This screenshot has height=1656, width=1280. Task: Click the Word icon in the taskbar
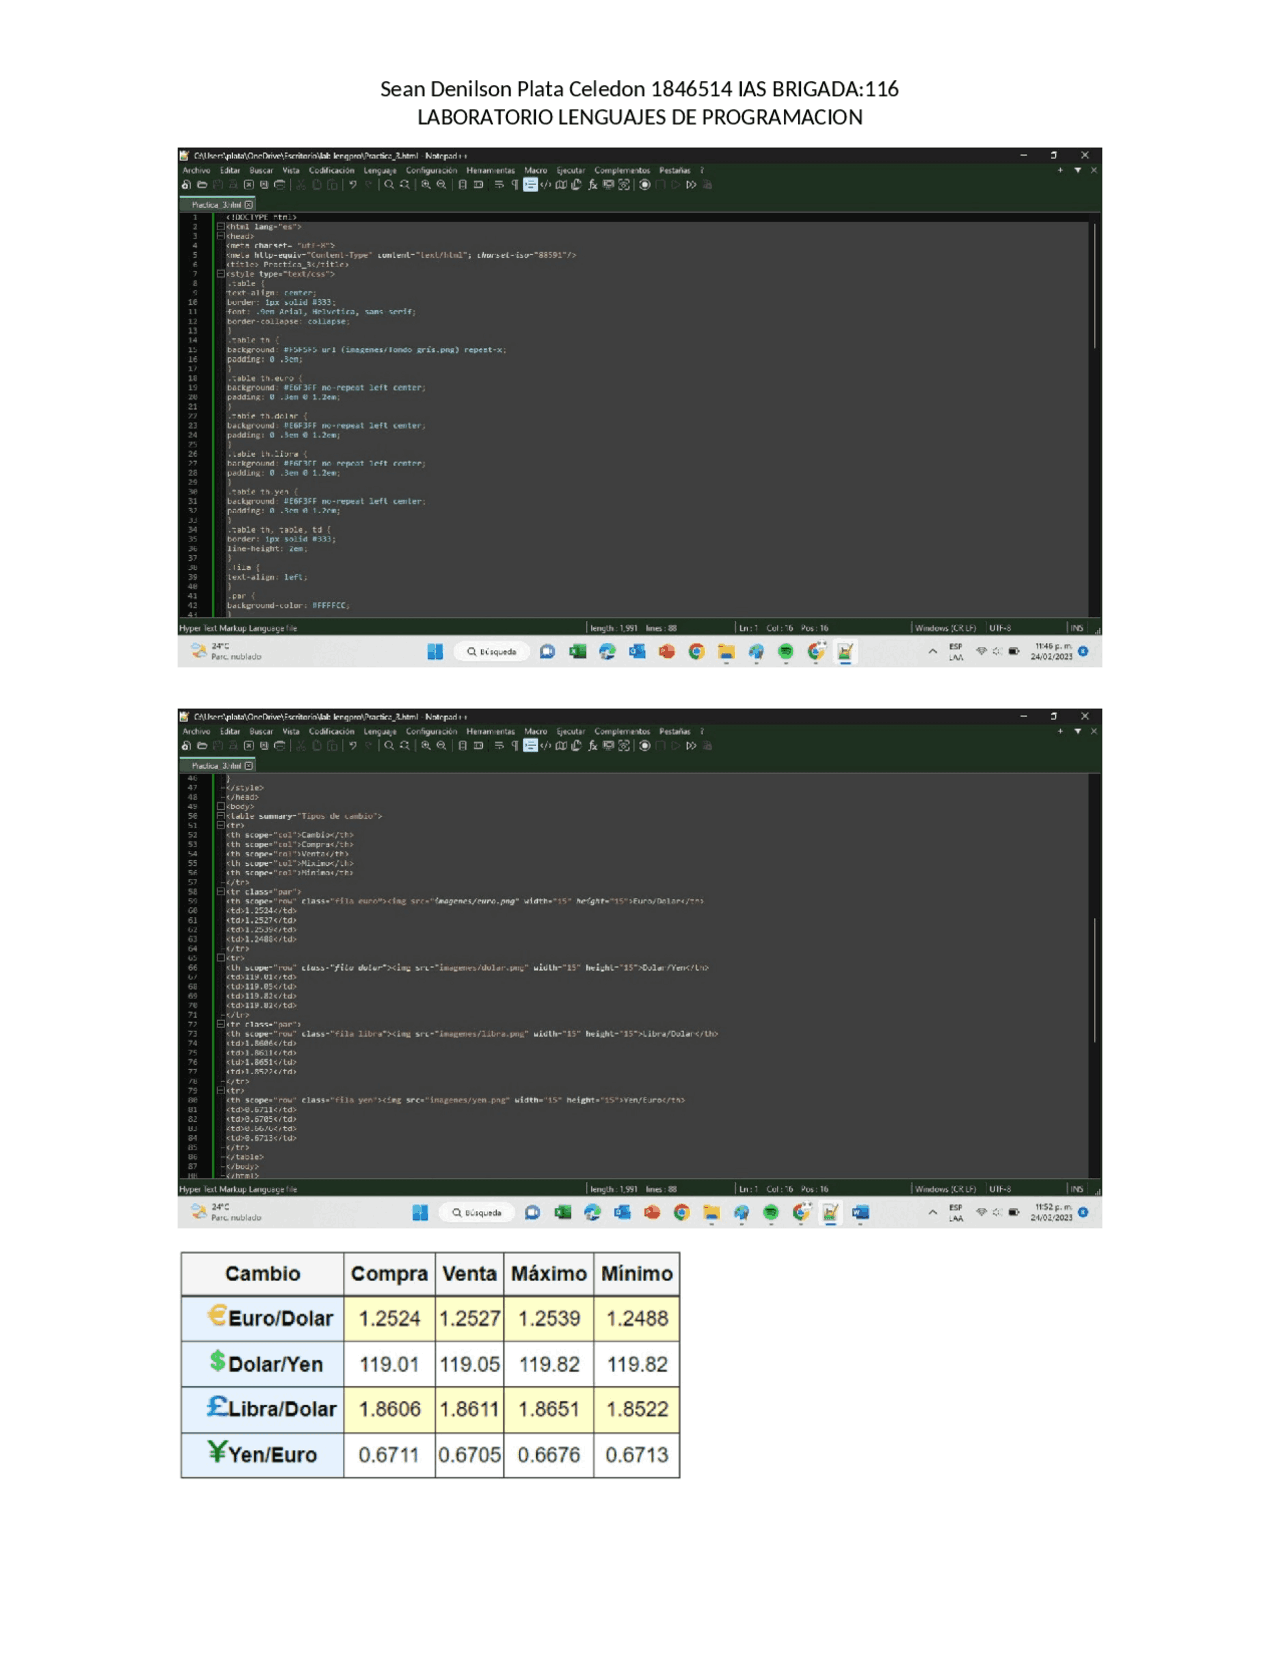(x=860, y=1212)
